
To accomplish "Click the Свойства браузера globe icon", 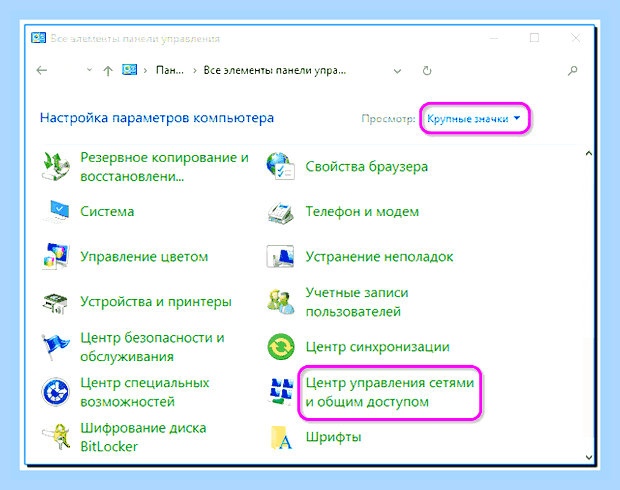I will (280, 166).
